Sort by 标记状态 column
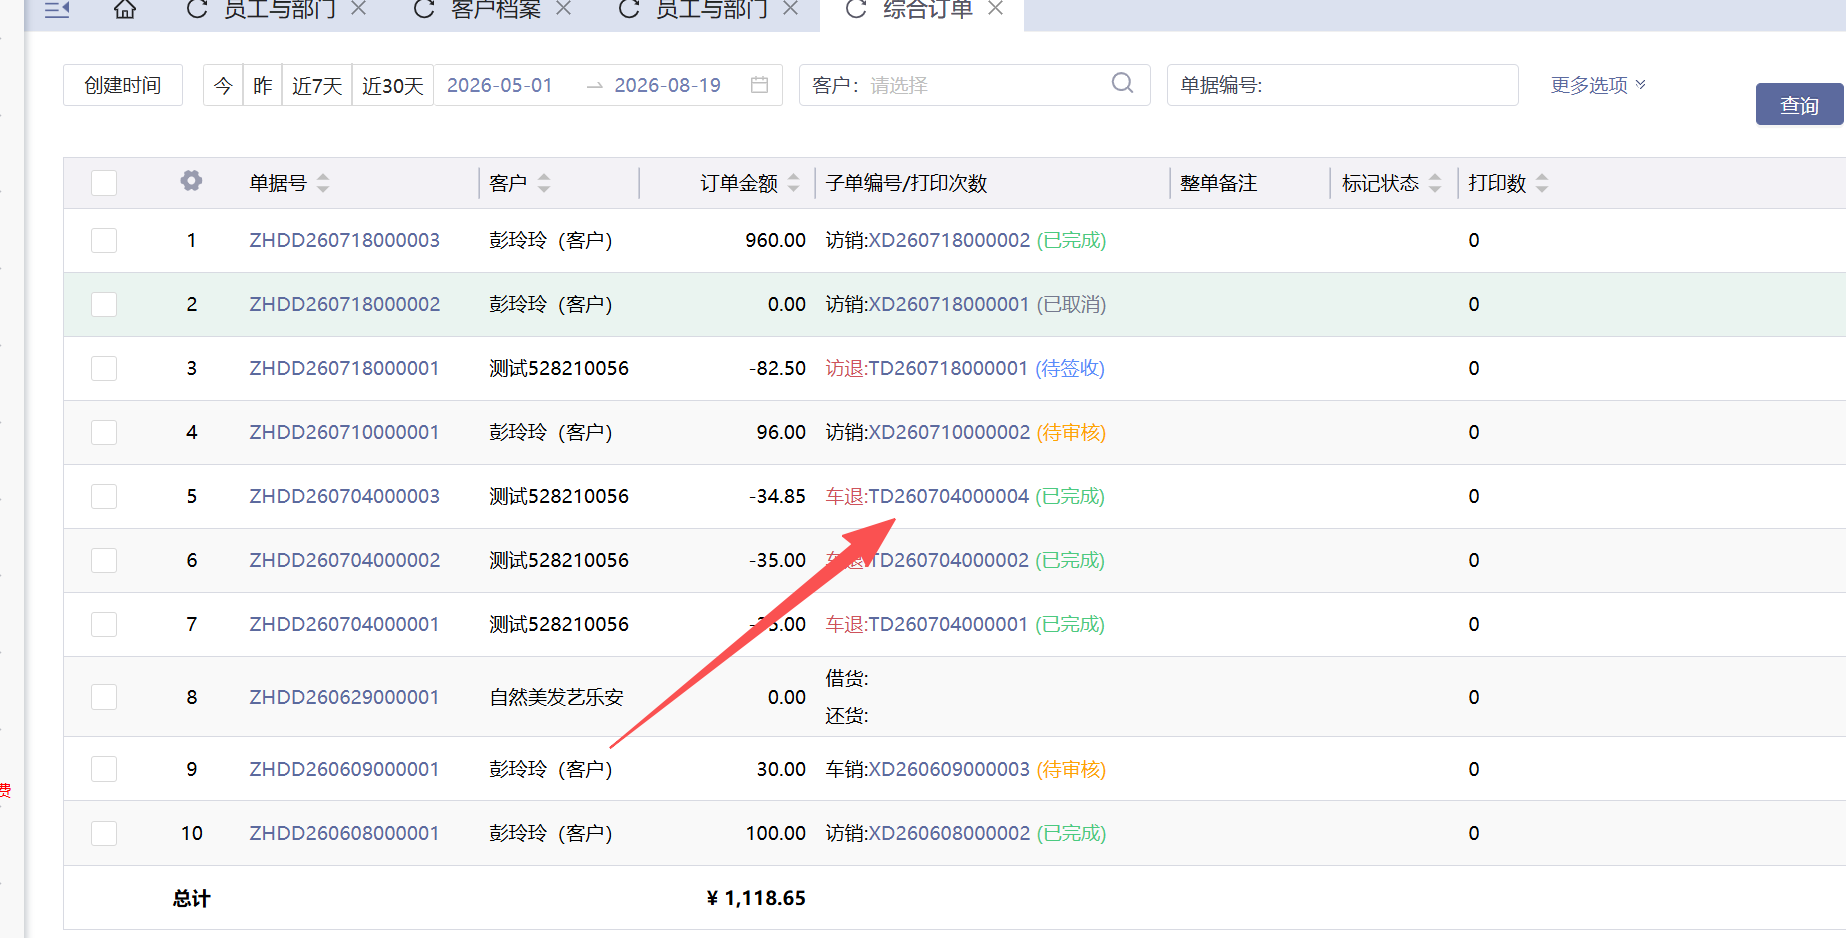 pyautogui.click(x=1435, y=183)
